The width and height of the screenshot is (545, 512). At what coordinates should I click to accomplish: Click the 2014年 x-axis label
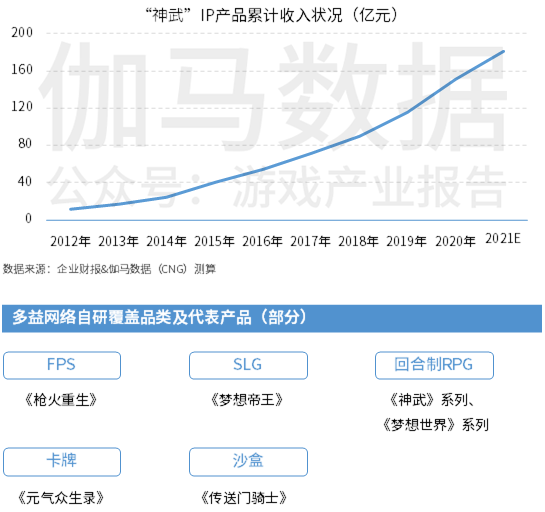click(166, 241)
